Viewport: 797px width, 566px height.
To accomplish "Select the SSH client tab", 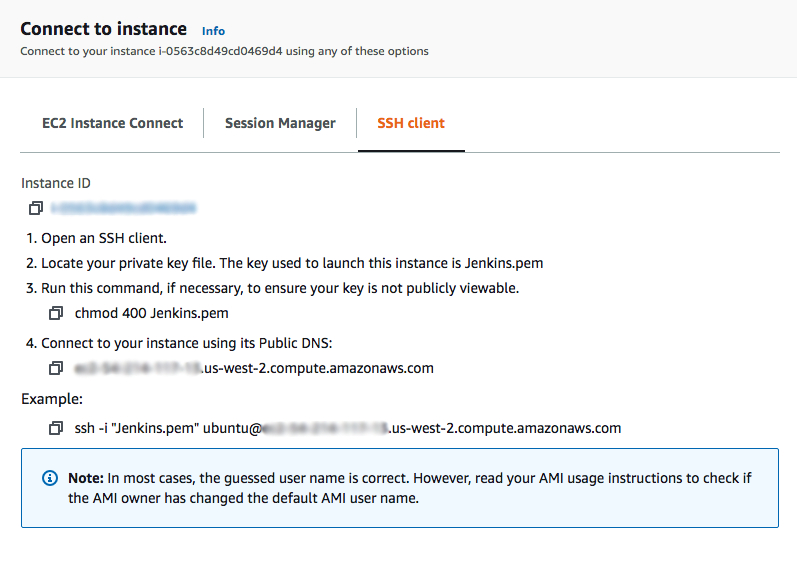I will (411, 123).
